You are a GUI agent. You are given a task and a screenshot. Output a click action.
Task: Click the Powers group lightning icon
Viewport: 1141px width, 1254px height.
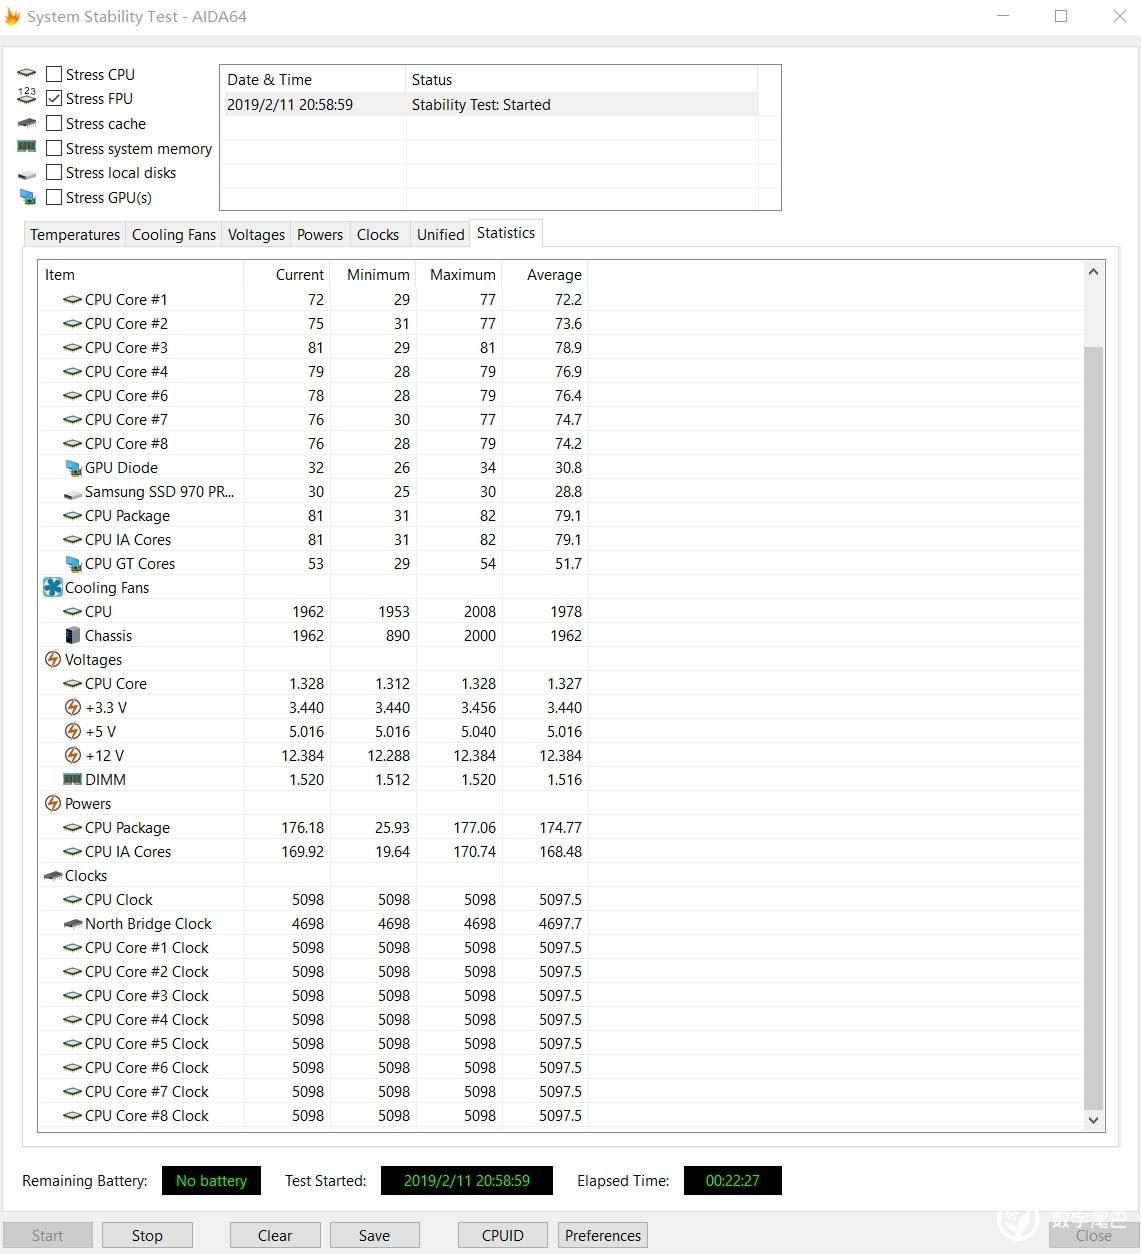[53, 803]
